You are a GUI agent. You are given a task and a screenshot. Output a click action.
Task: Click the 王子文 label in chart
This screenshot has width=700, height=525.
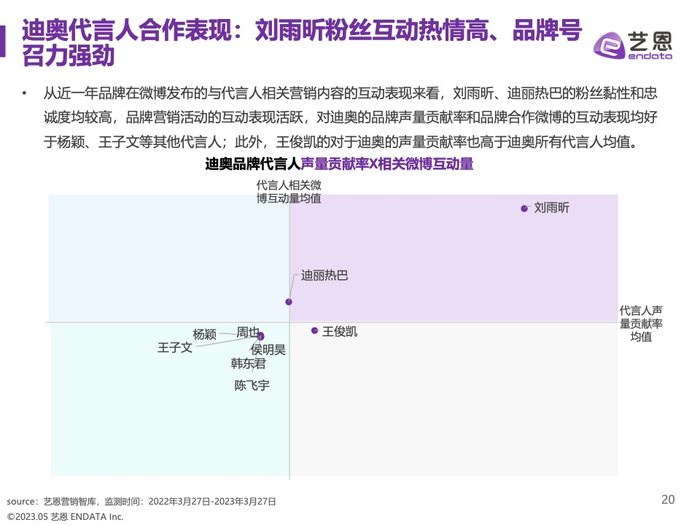tap(175, 347)
